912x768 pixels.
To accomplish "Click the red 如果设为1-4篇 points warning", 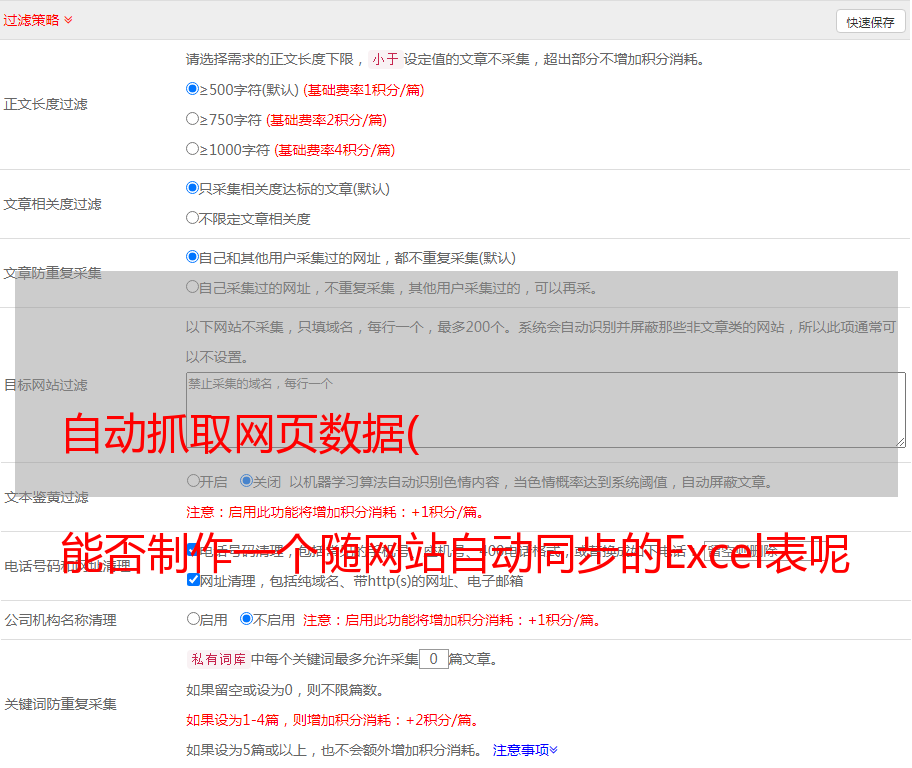I will pos(333,720).
